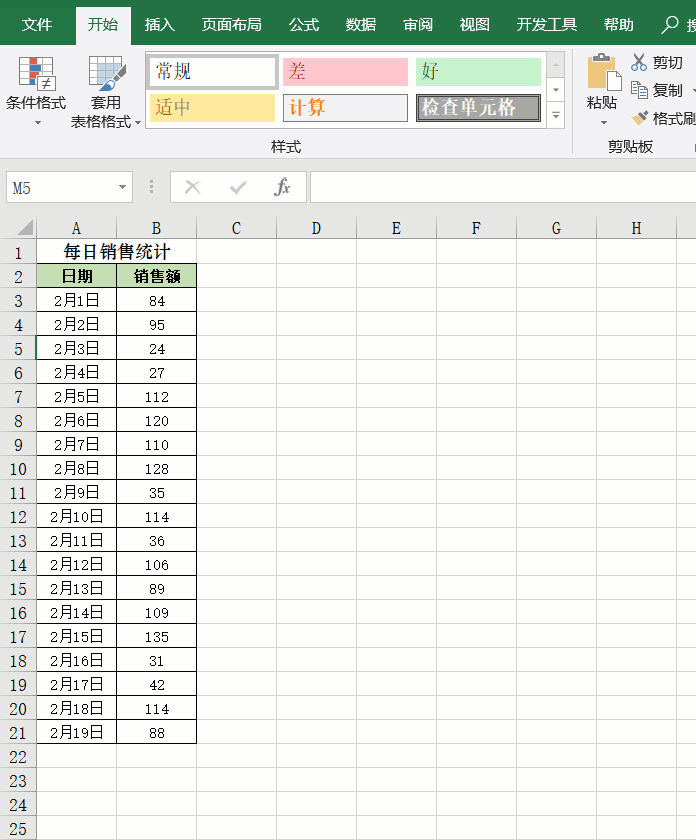This screenshot has height=840, width=696.
Task: Select the cell with value 42
Action: 156,685
